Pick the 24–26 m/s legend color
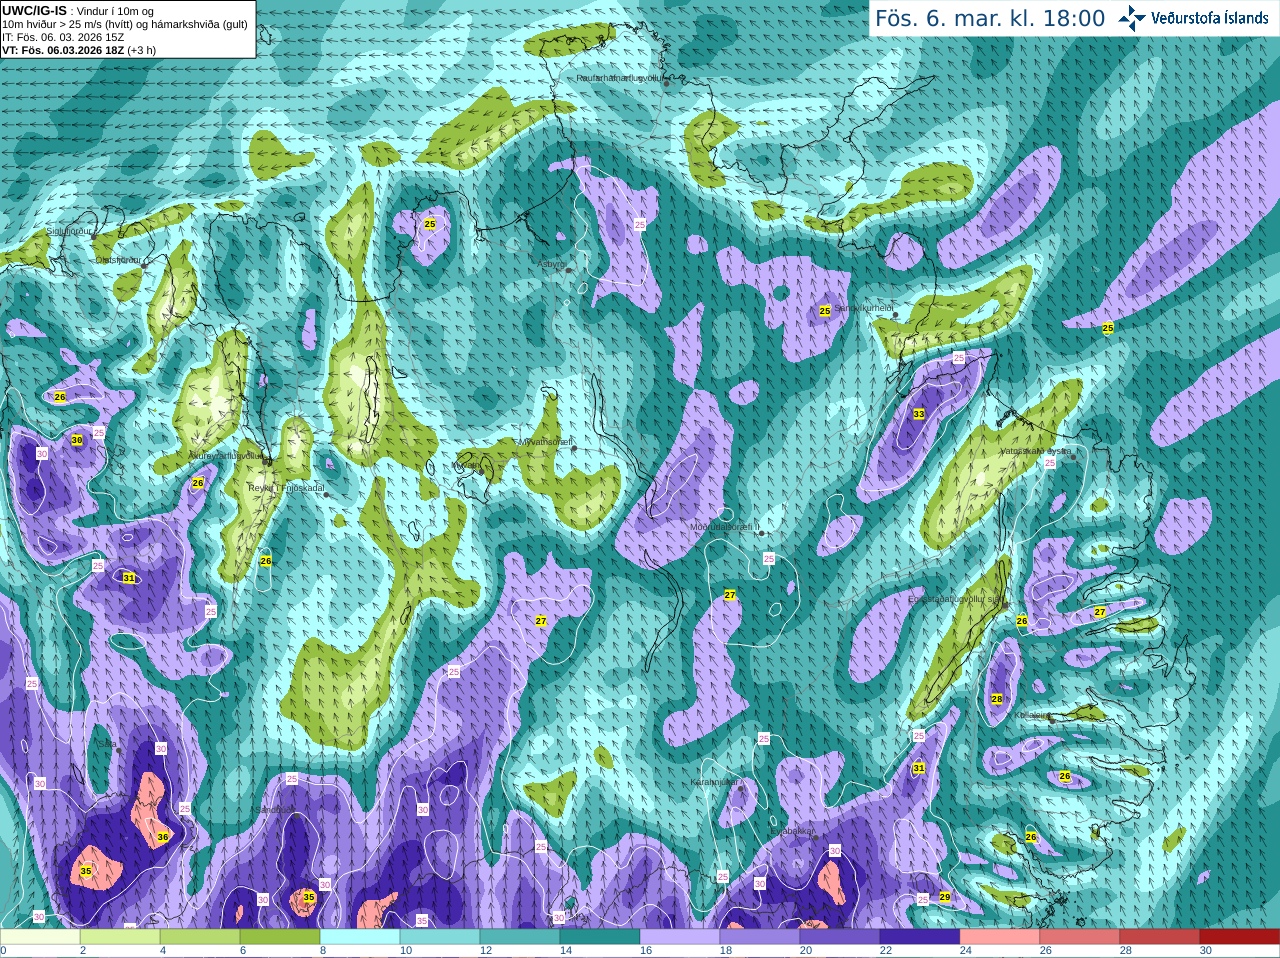This screenshot has width=1280, height=958. (1000, 937)
